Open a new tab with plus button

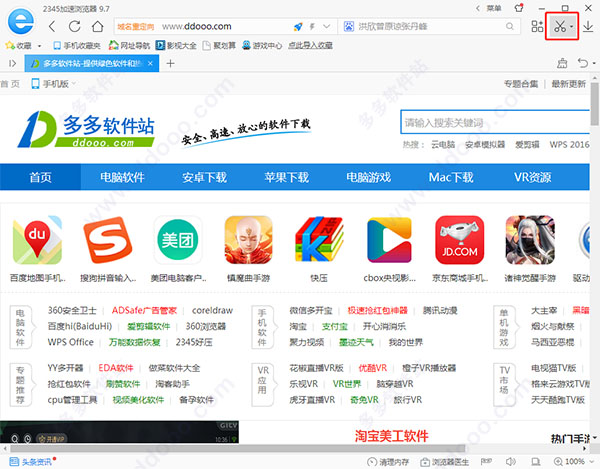[171, 63]
